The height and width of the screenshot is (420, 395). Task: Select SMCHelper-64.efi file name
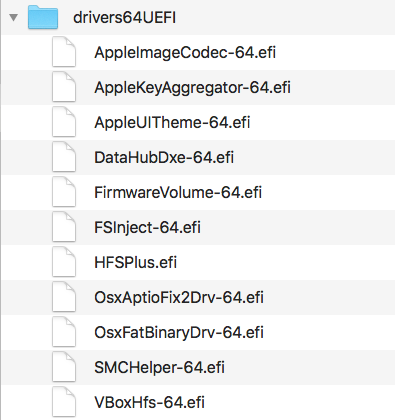click(x=159, y=368)
